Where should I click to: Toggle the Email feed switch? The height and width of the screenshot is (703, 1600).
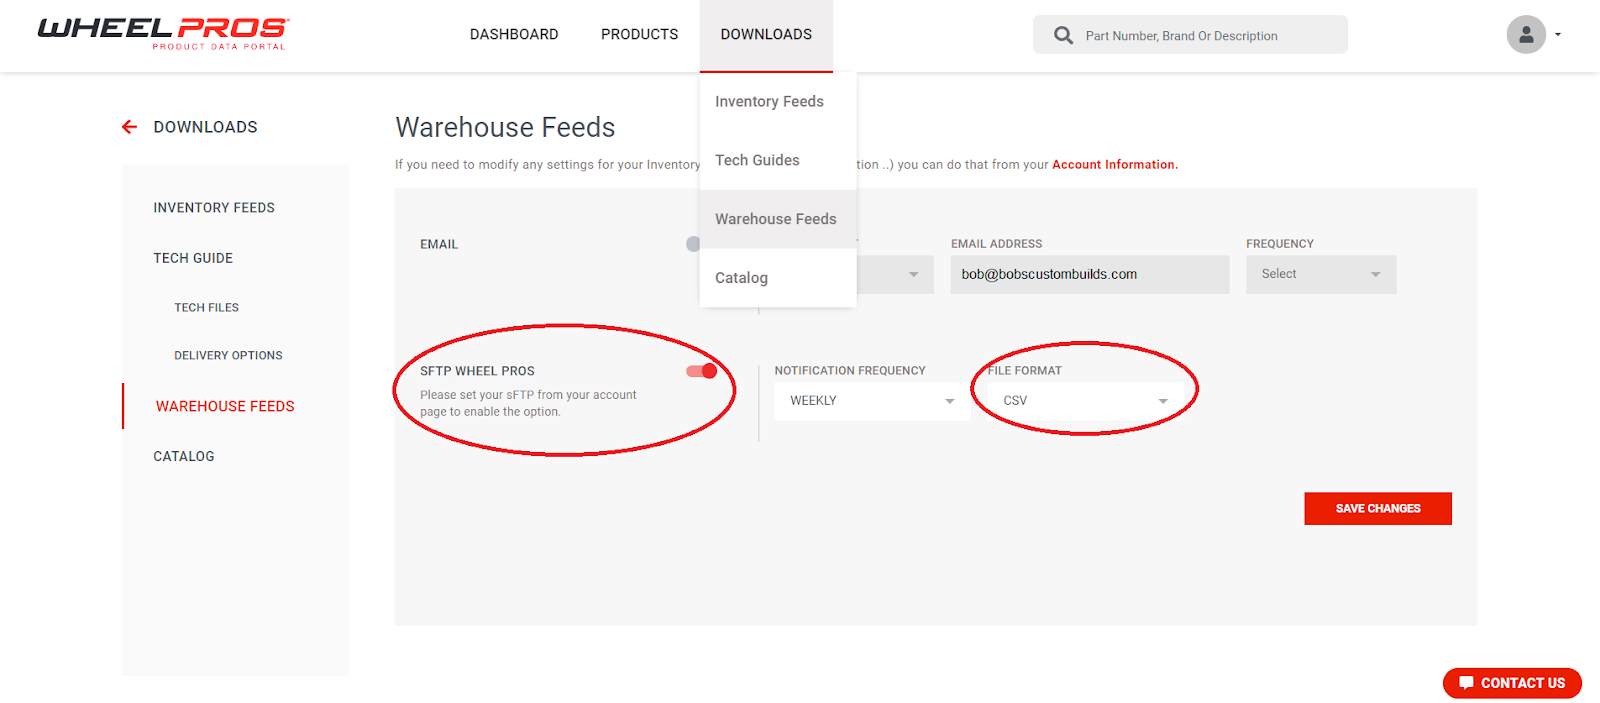click(x=693, y=244)
